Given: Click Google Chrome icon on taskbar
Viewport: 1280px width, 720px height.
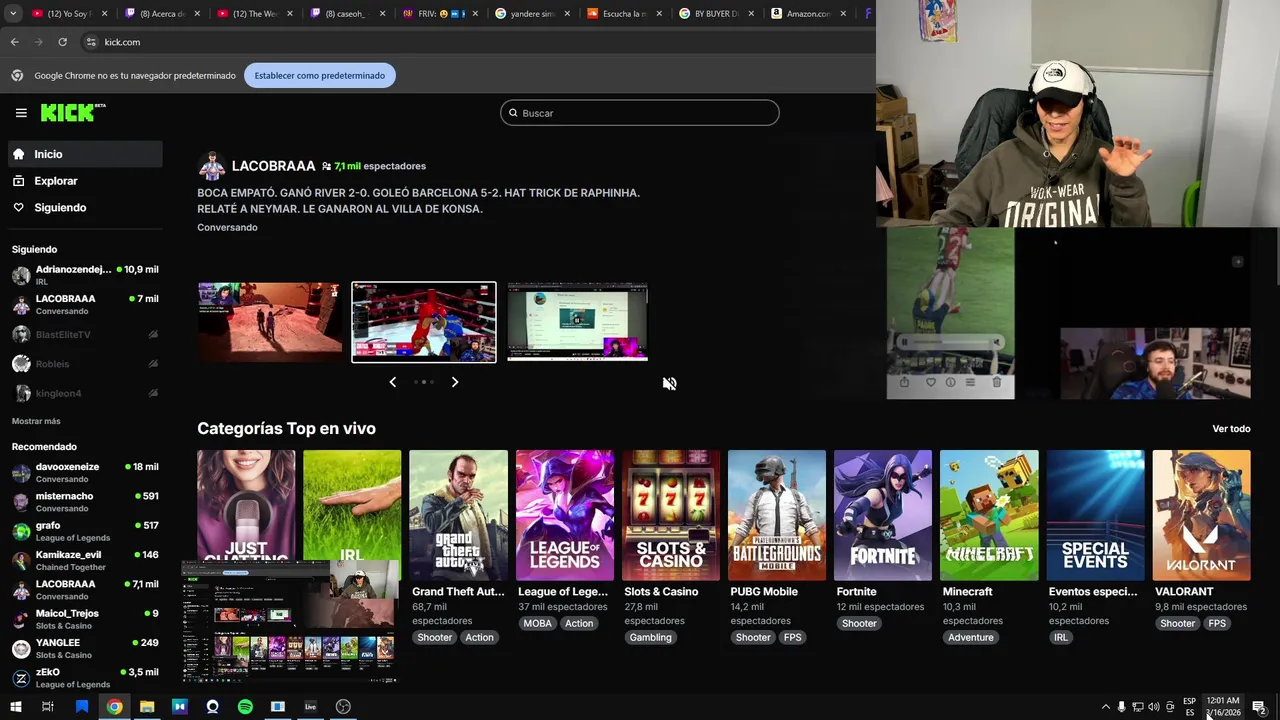Looking at the screenshot, I should tap(114, 707).
